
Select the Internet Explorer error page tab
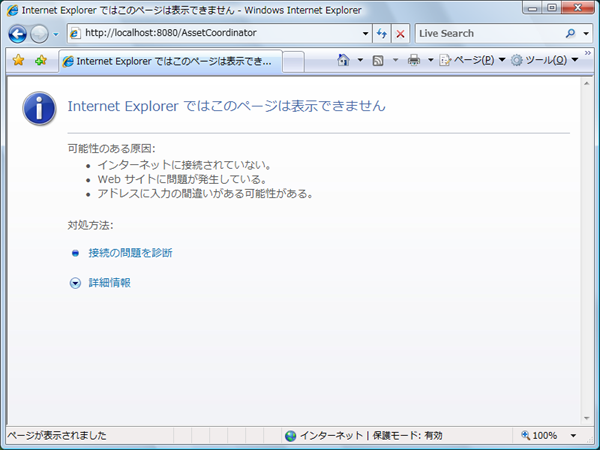(171, 61)
